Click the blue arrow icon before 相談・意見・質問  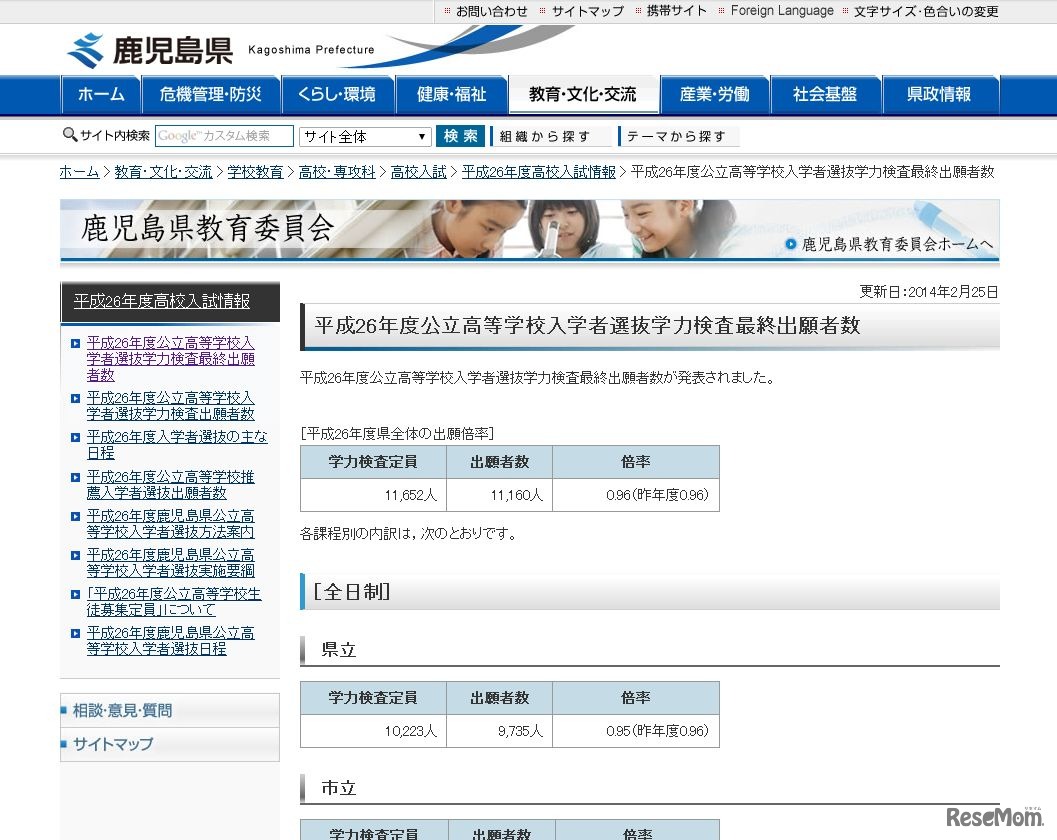coord(65,710)
